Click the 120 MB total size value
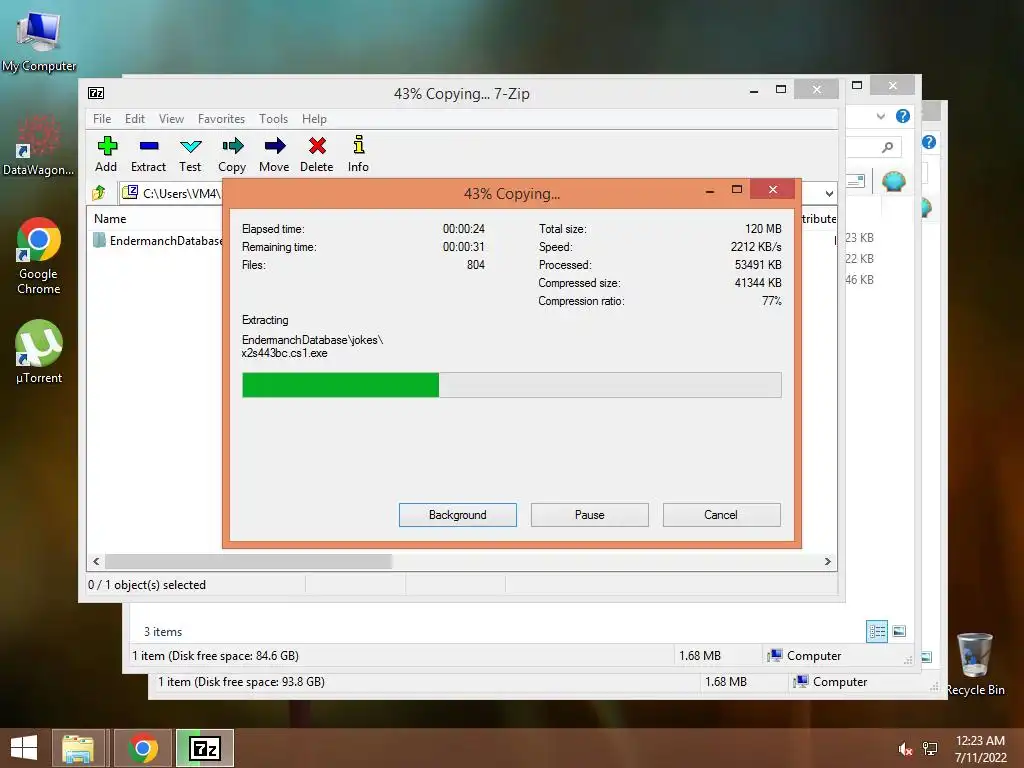 (x=763, y=229)
